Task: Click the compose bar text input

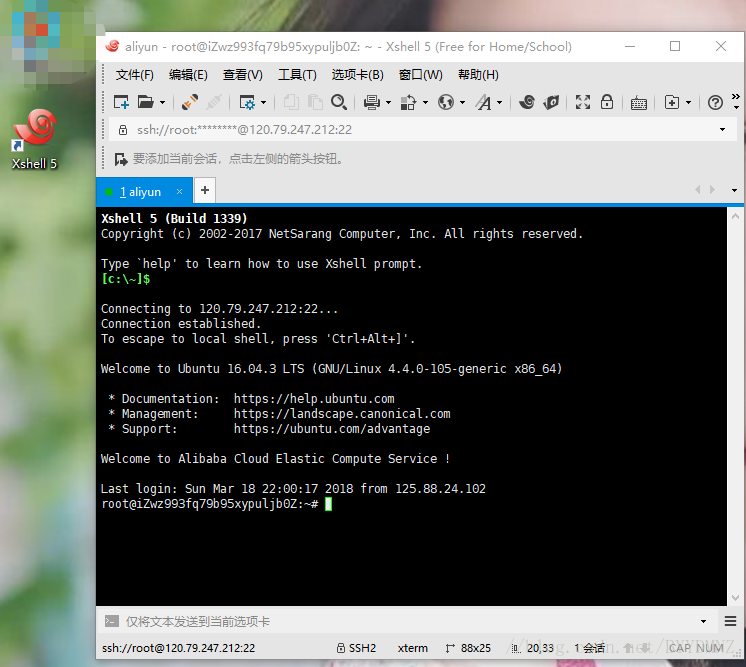Action: coord(409,621)
